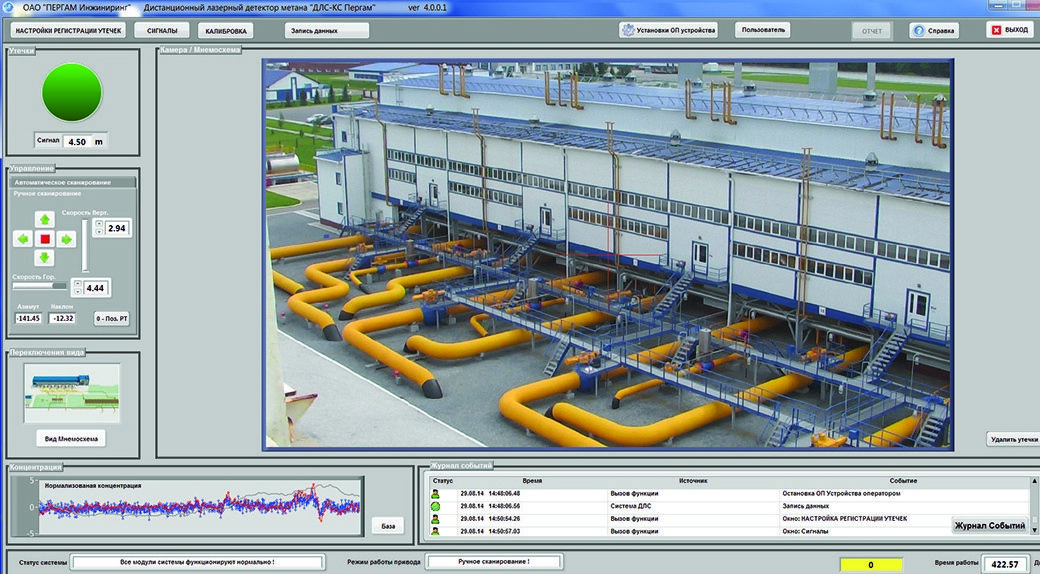The image size is (1040, 574).
Task: Click green status icon in Система ДЛС row
Action: [x=435, y=506]
